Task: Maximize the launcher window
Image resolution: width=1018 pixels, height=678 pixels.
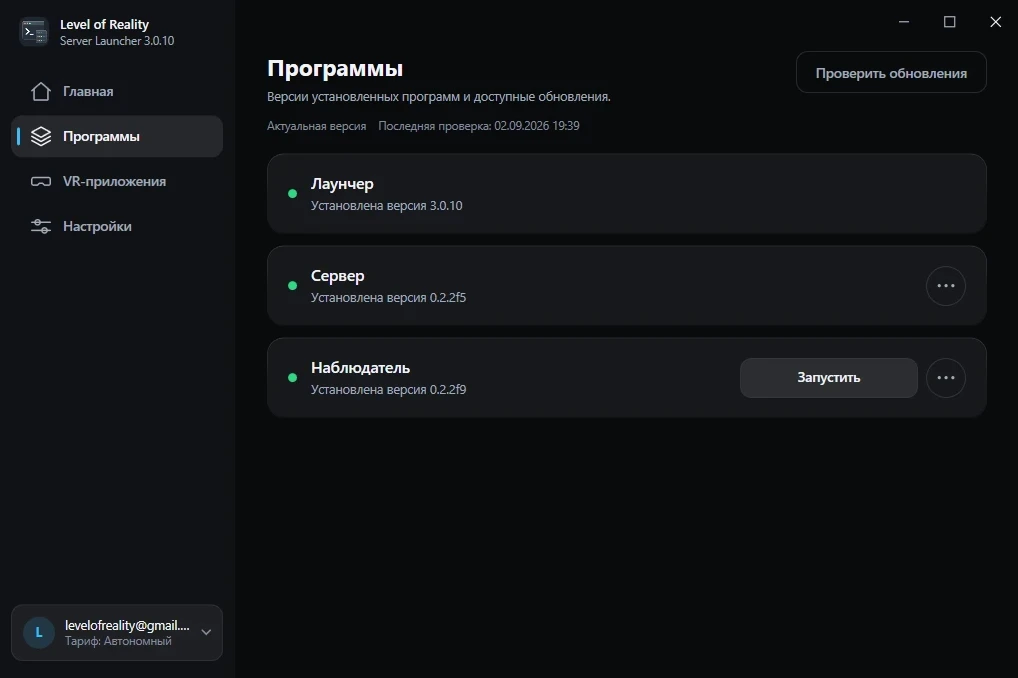Action: [949, 22]
